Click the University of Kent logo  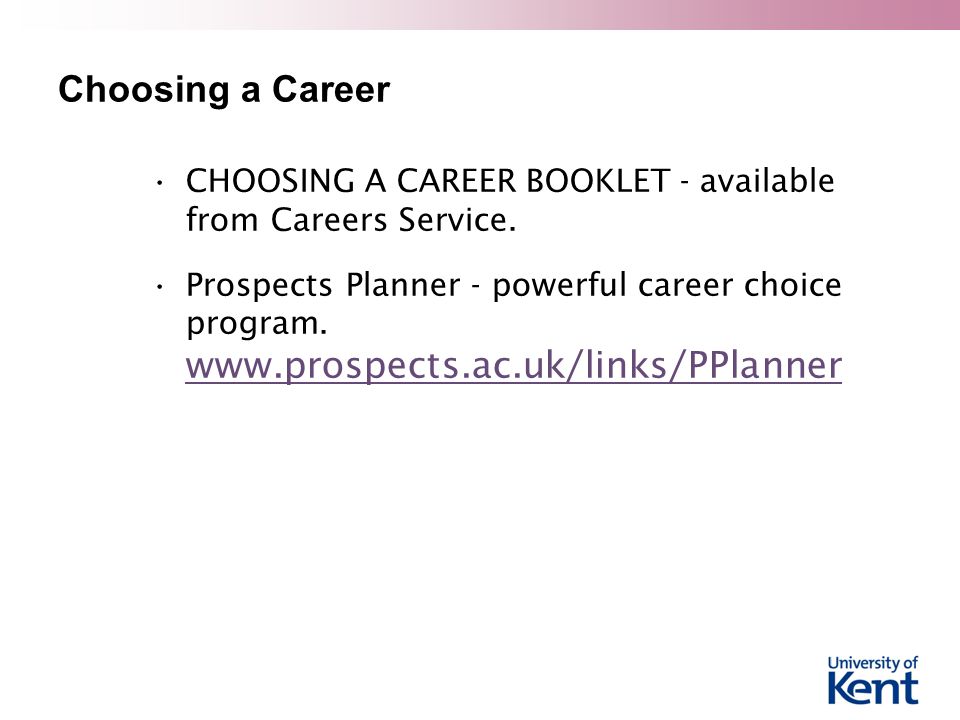[x=873, y=680]
